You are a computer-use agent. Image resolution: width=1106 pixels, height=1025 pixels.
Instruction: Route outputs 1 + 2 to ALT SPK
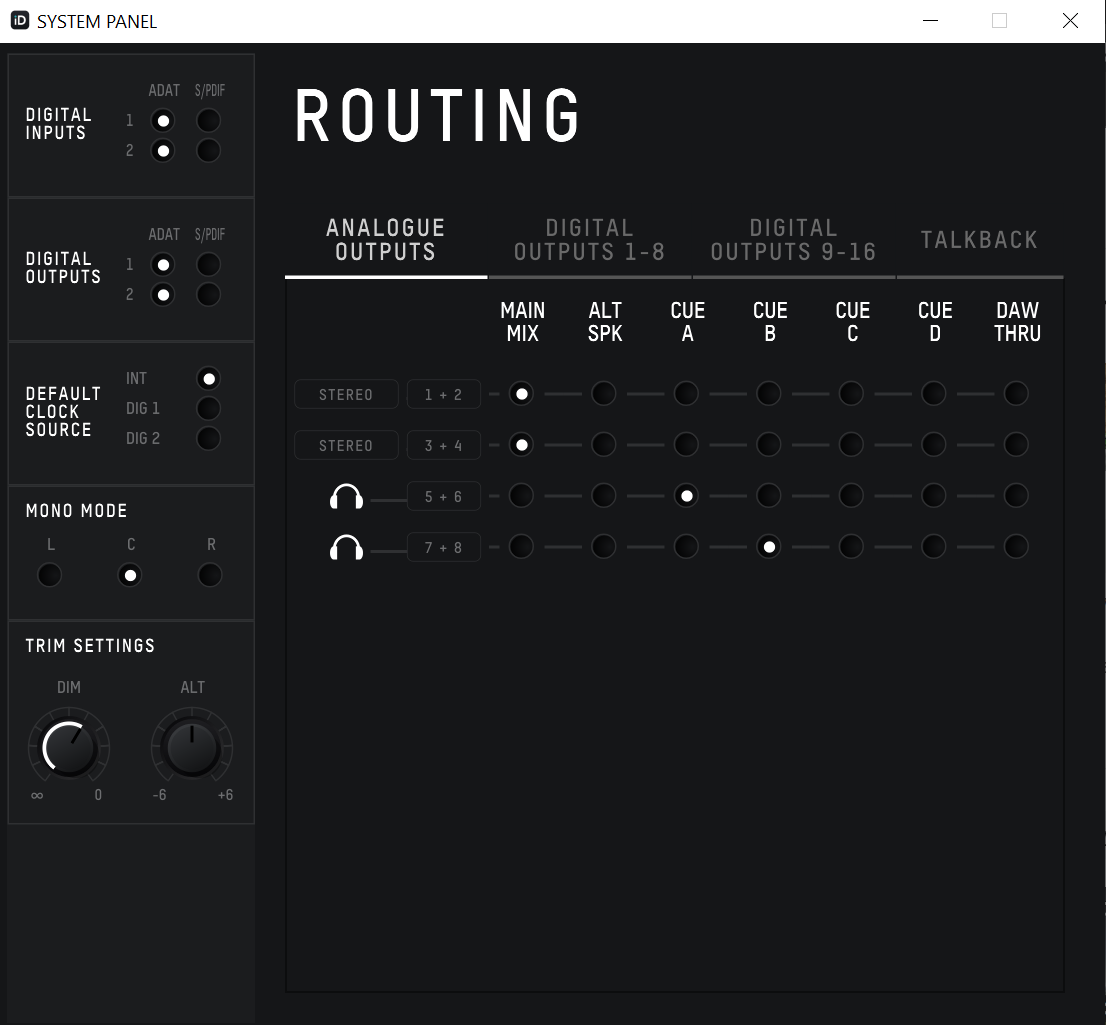(x=604, y=394)
